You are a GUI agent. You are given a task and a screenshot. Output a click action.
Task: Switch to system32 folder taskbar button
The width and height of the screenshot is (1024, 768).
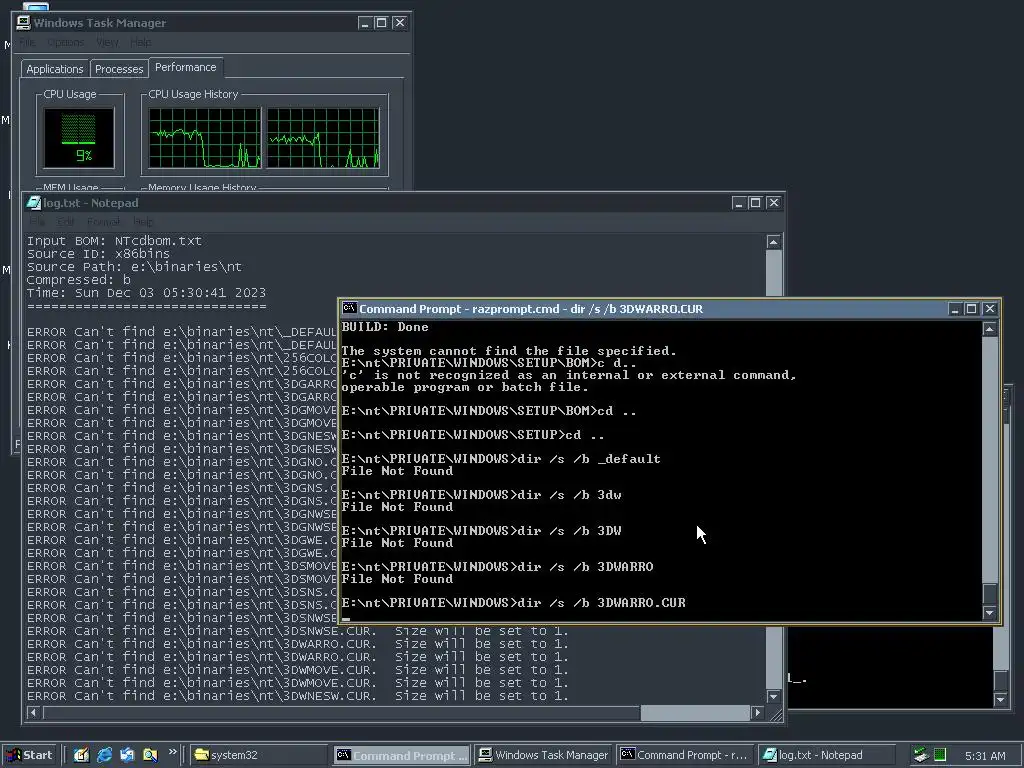click(x=259, y=755)
